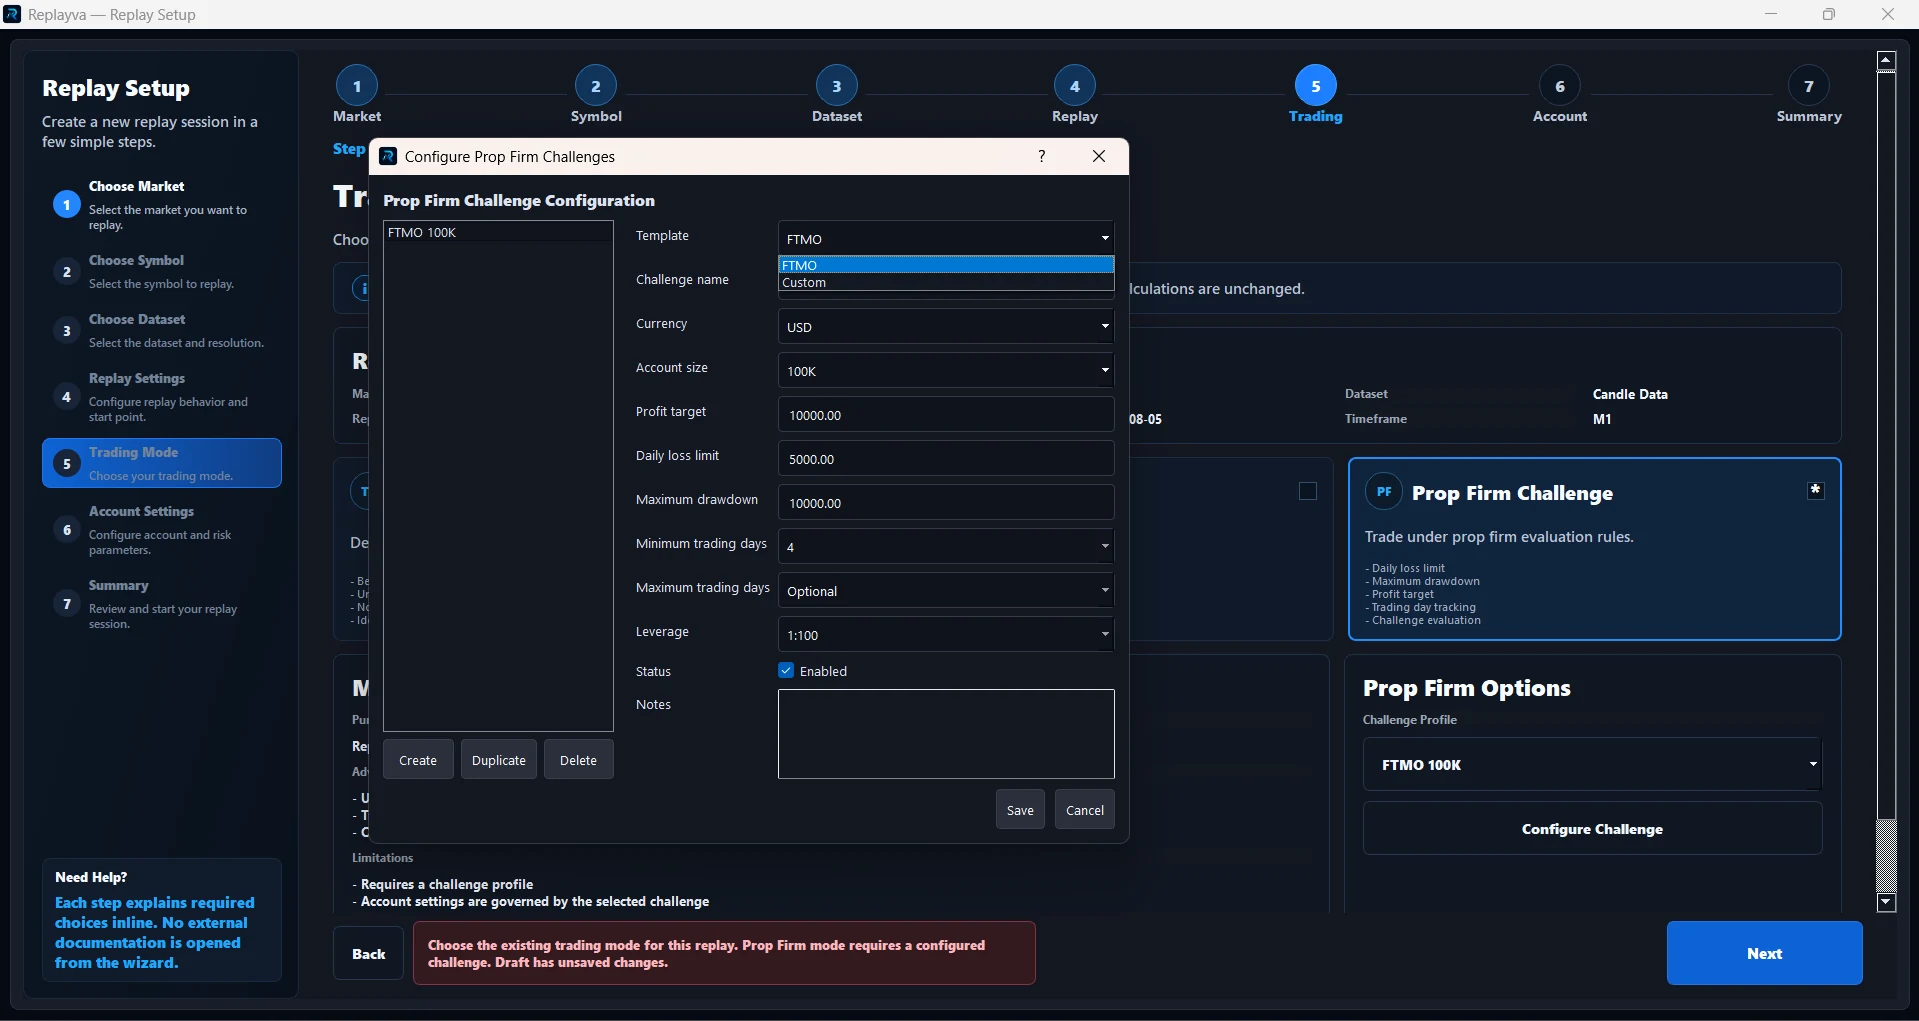Close the Configure Prop Firm Challenges dialog
1919x1021 pixels.
1099,156
